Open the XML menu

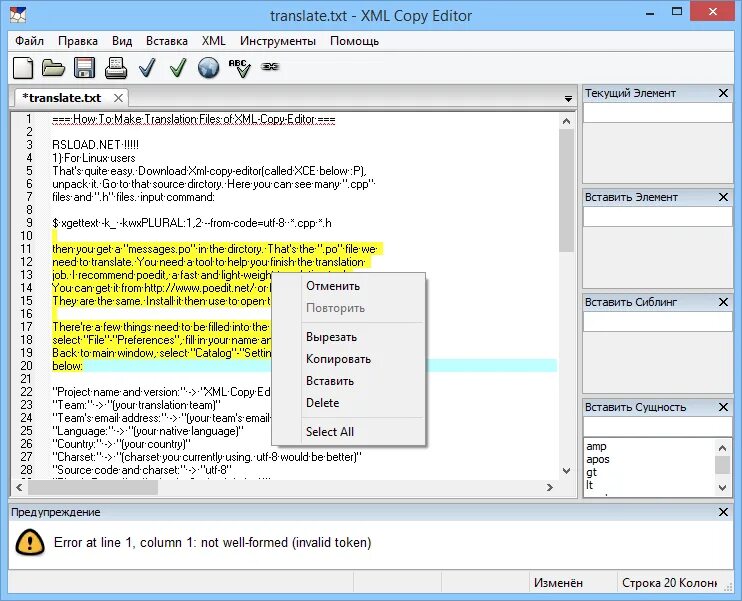[x=213, y=41]
